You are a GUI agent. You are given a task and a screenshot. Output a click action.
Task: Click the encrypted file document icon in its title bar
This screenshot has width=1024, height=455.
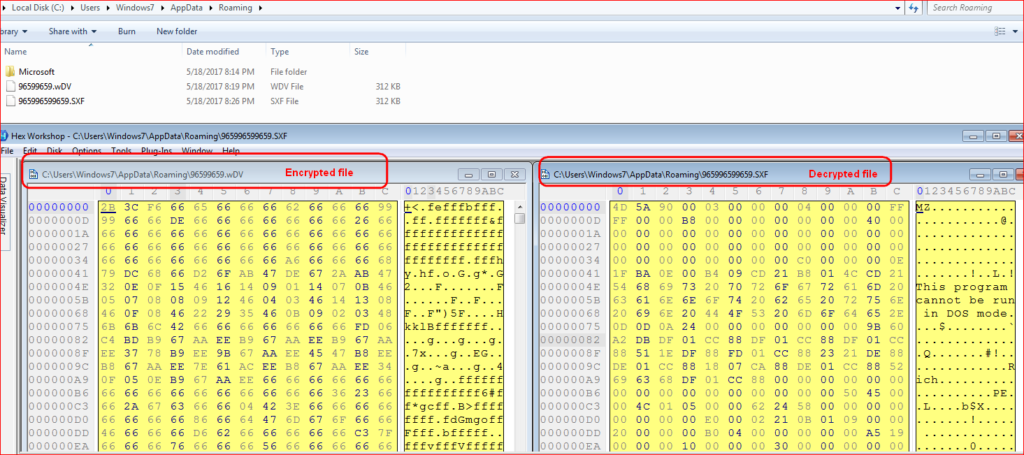click(x=33, y=174)
